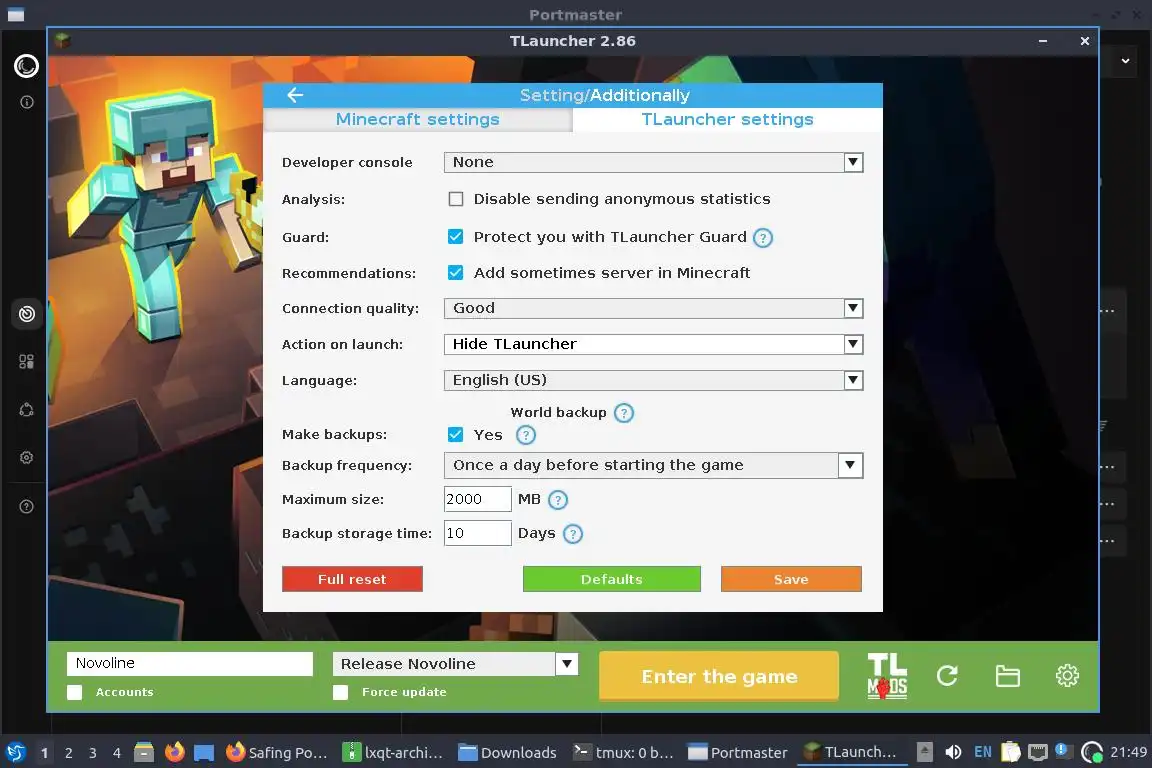Switch to Safing Po... Firefox taskbar window
Image resolution: width=1152 pixels, height=768 pixels.
tap(276, 753)
